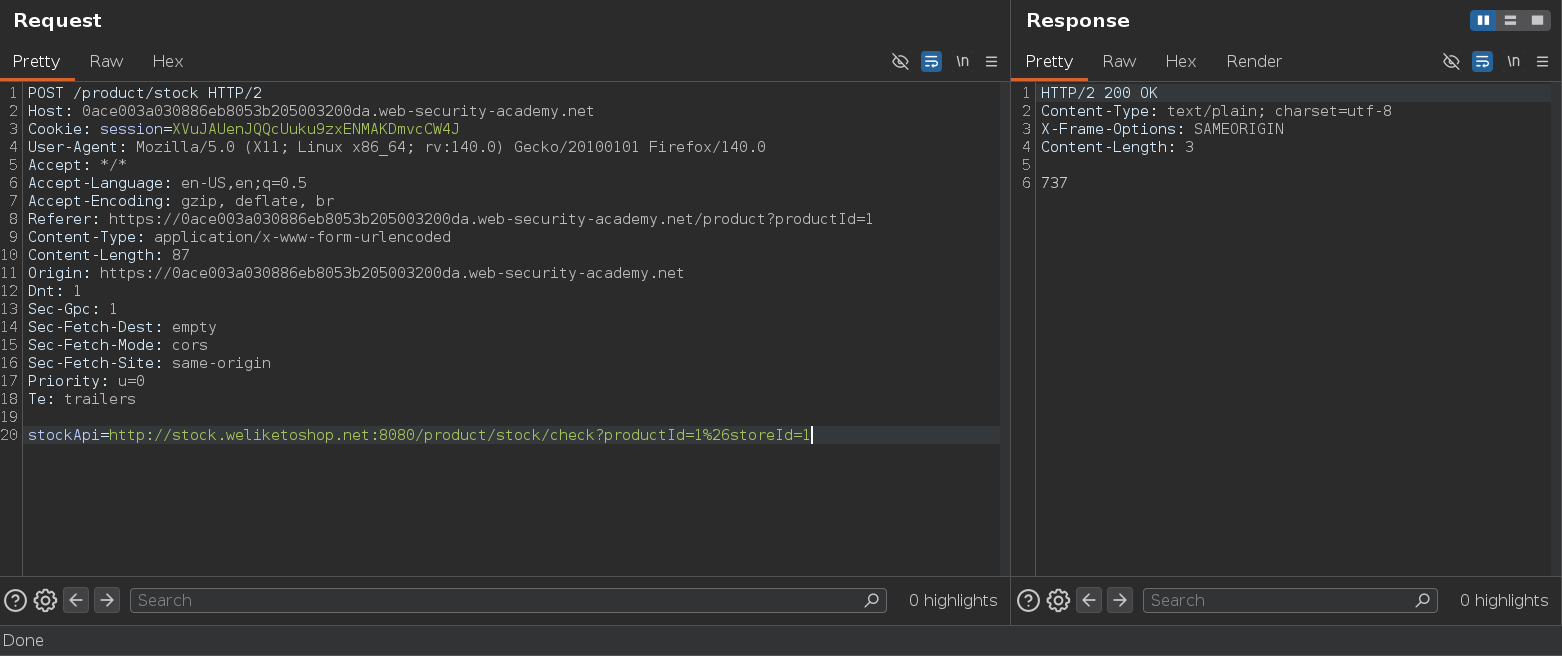Click the User-Agent header line
1562x656 pixels.
[397, 147]
